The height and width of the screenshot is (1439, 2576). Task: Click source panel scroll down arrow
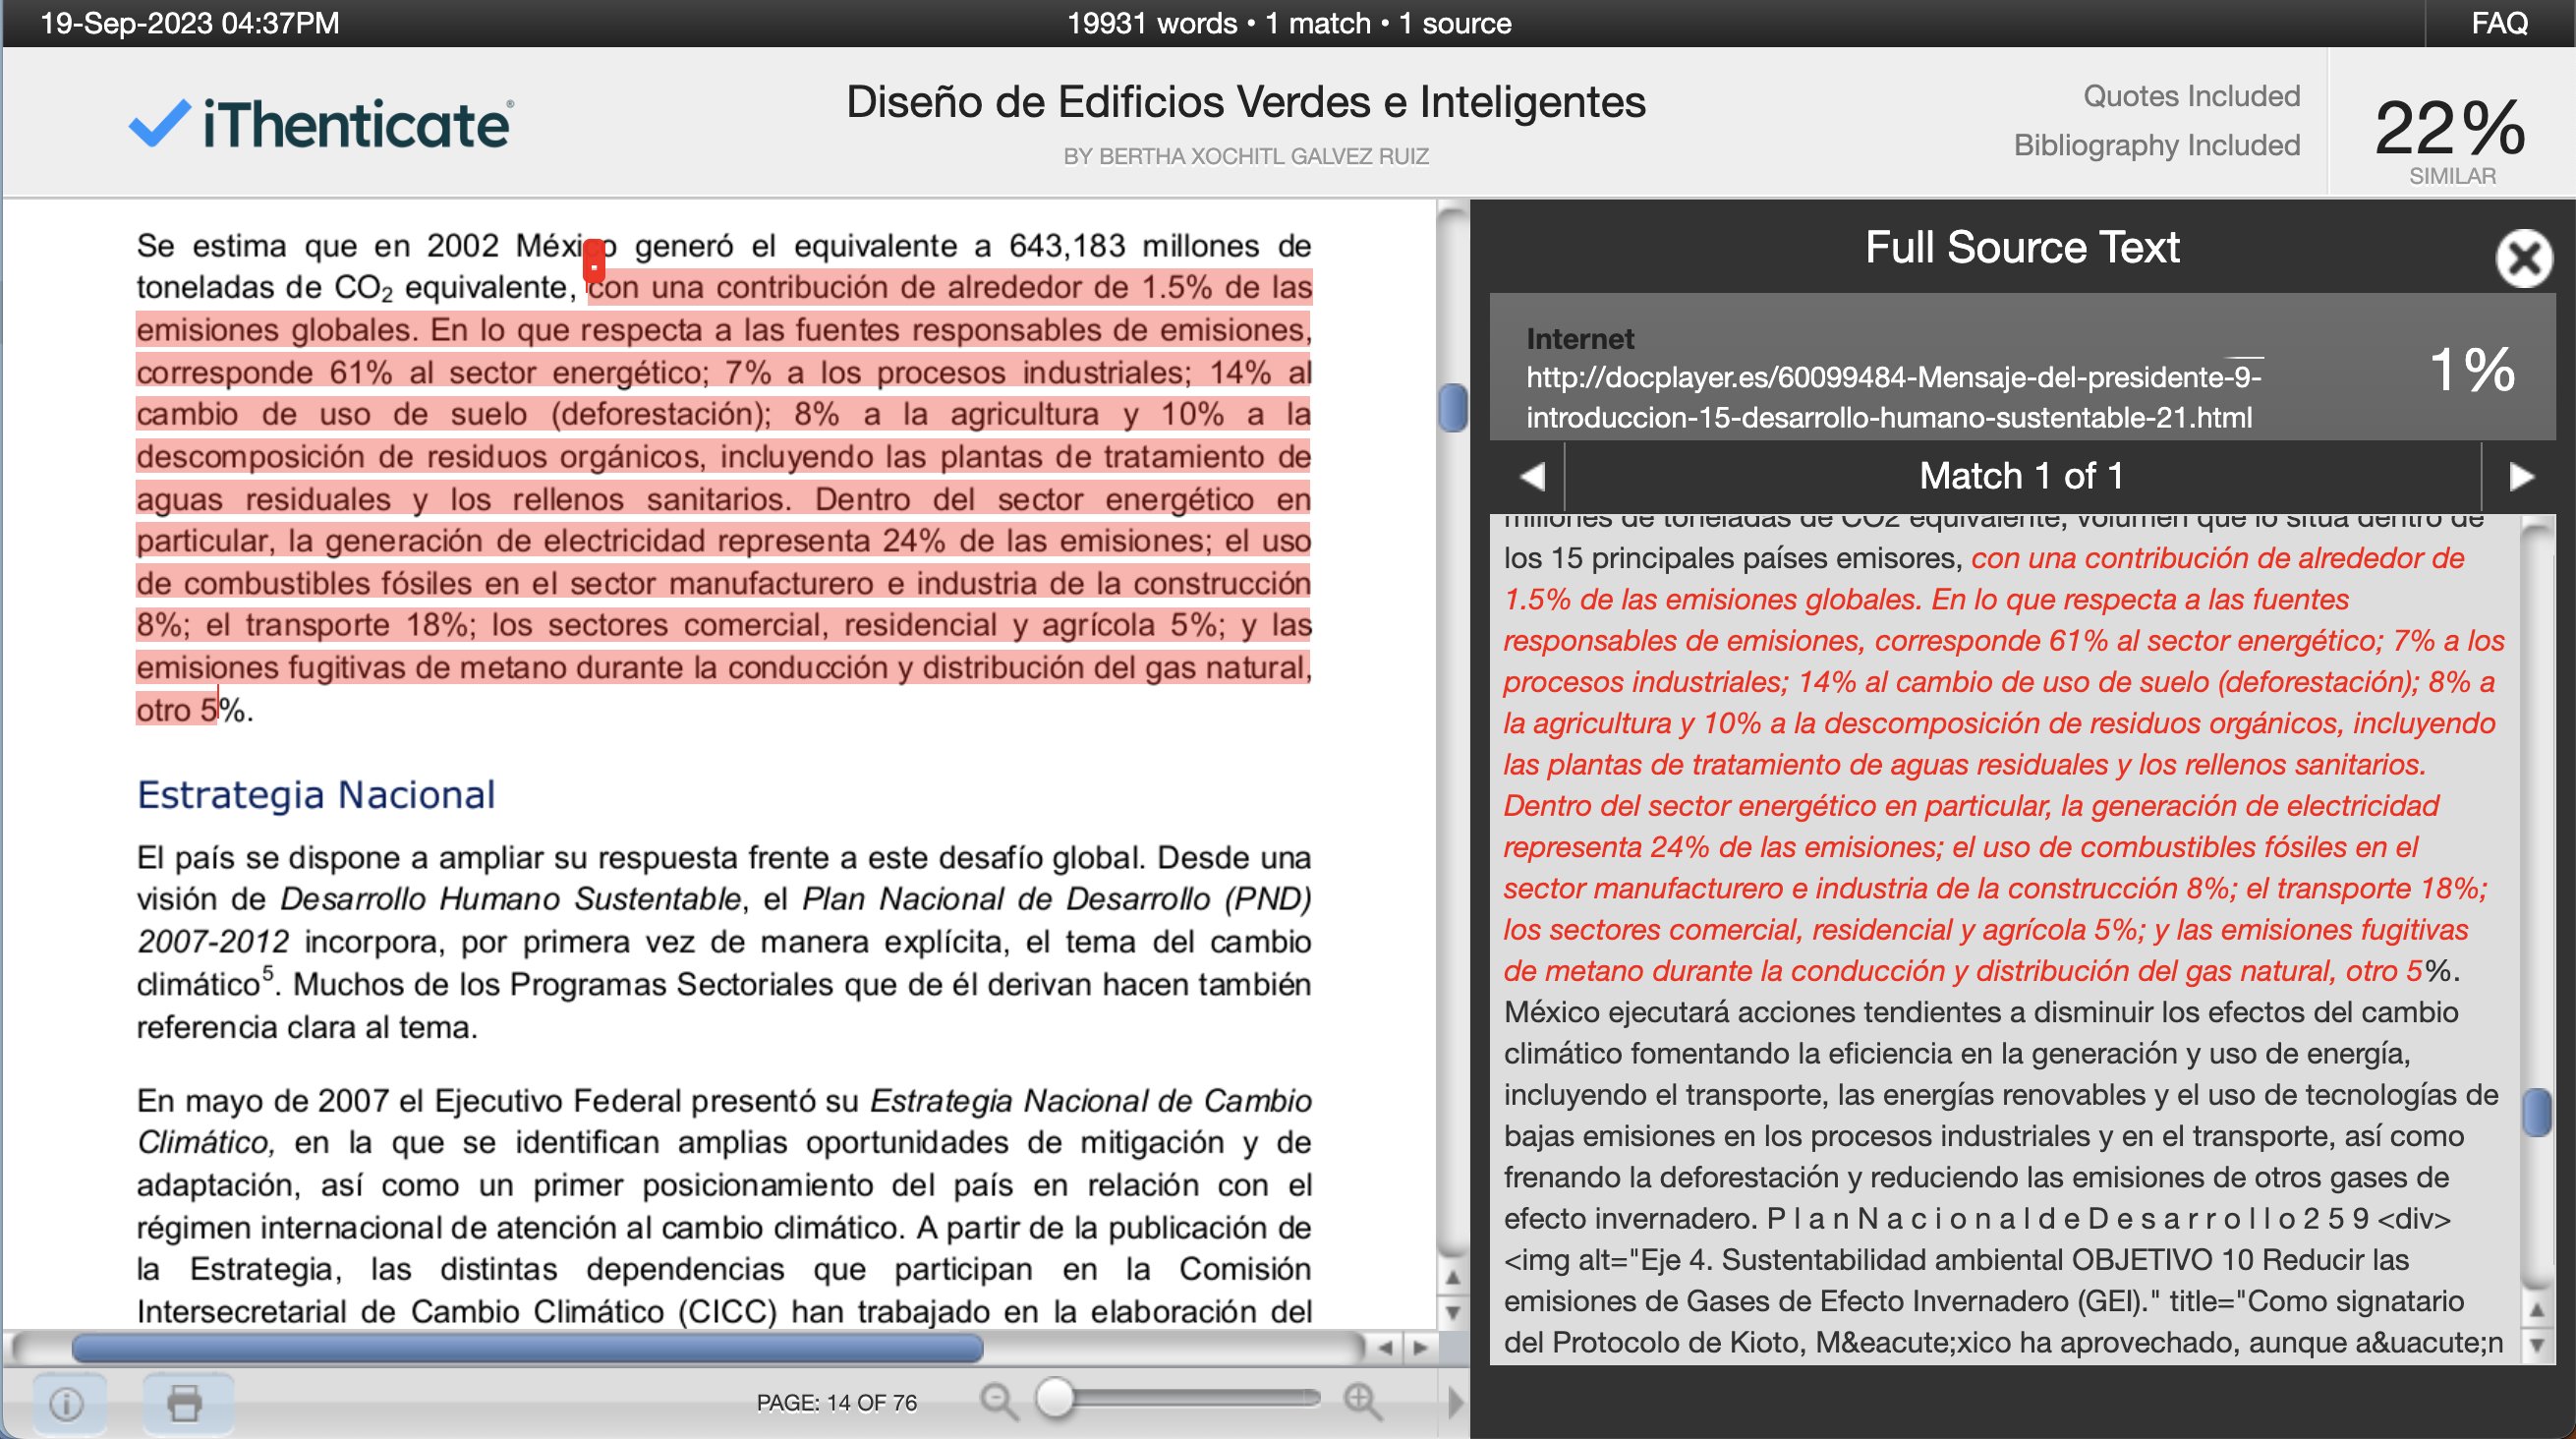(2536, 1345)
